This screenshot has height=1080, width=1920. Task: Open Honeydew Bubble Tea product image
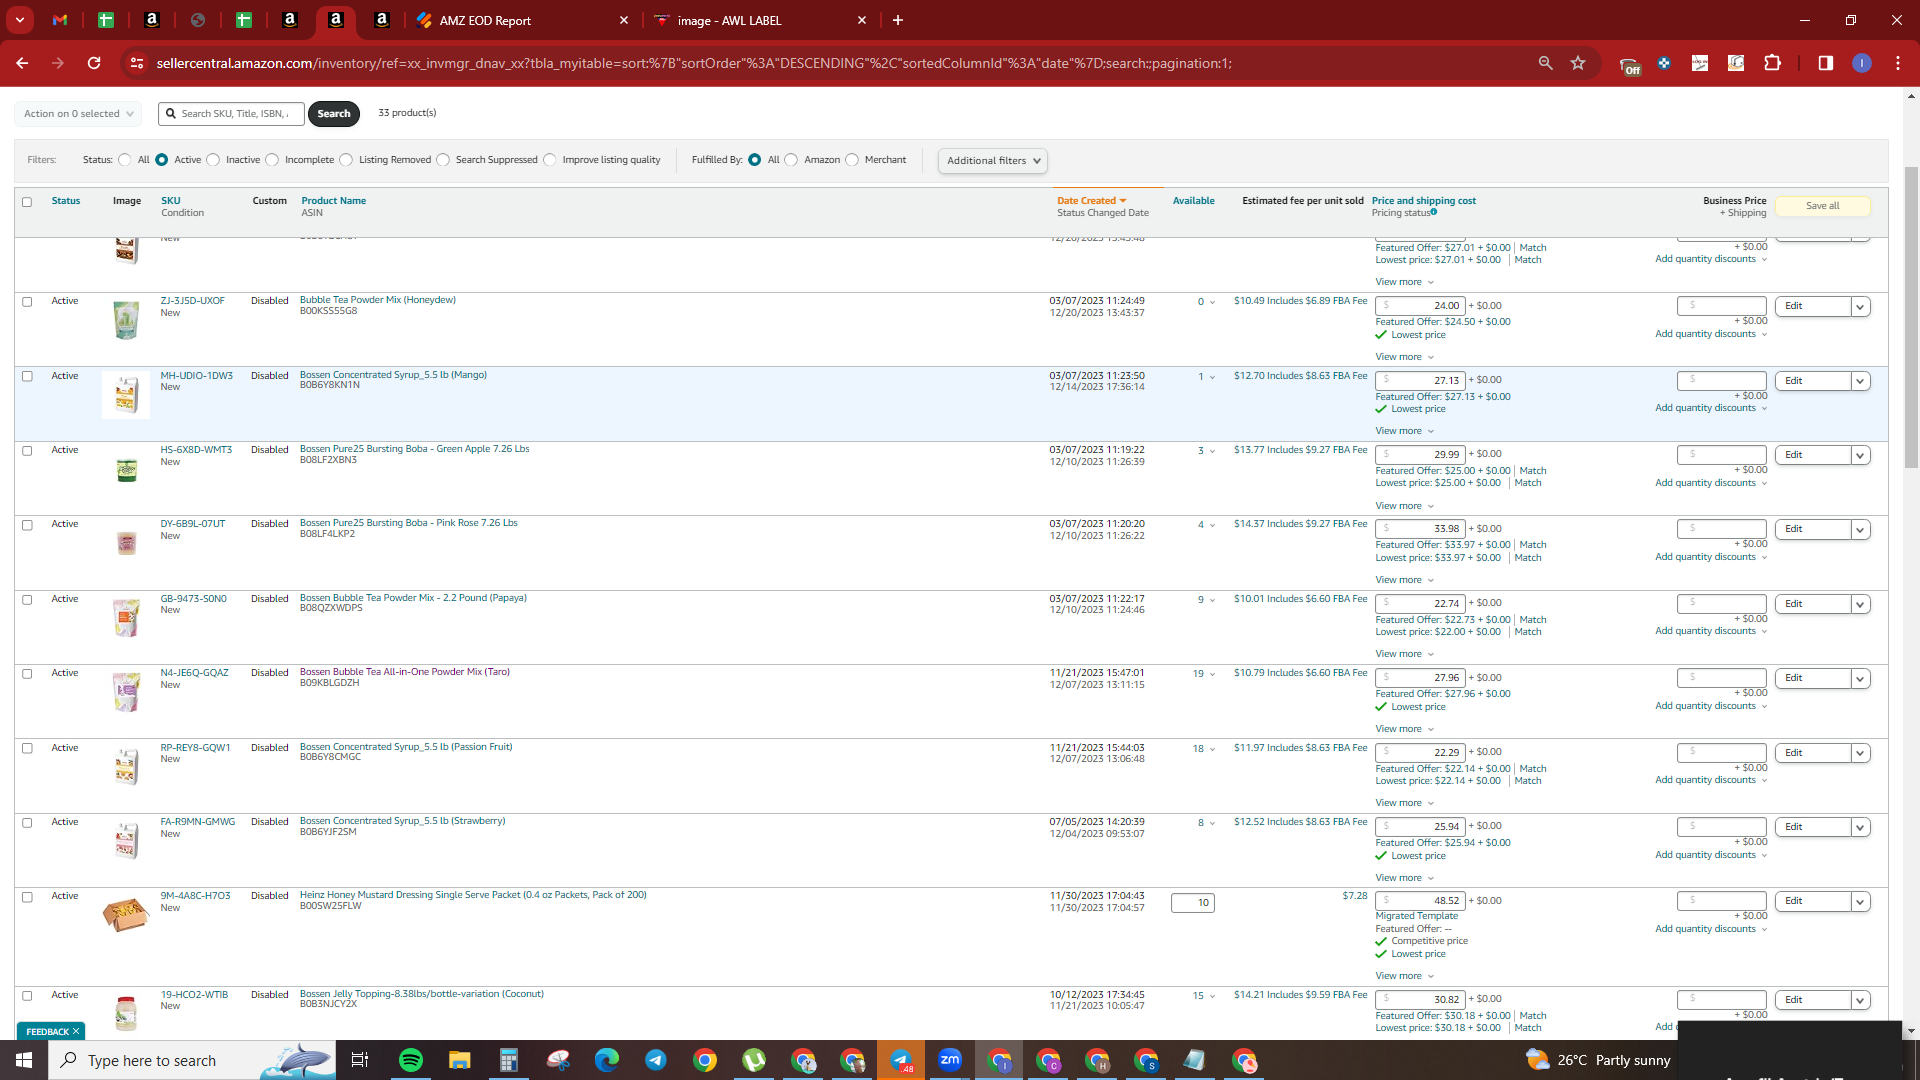pos(126,320)
